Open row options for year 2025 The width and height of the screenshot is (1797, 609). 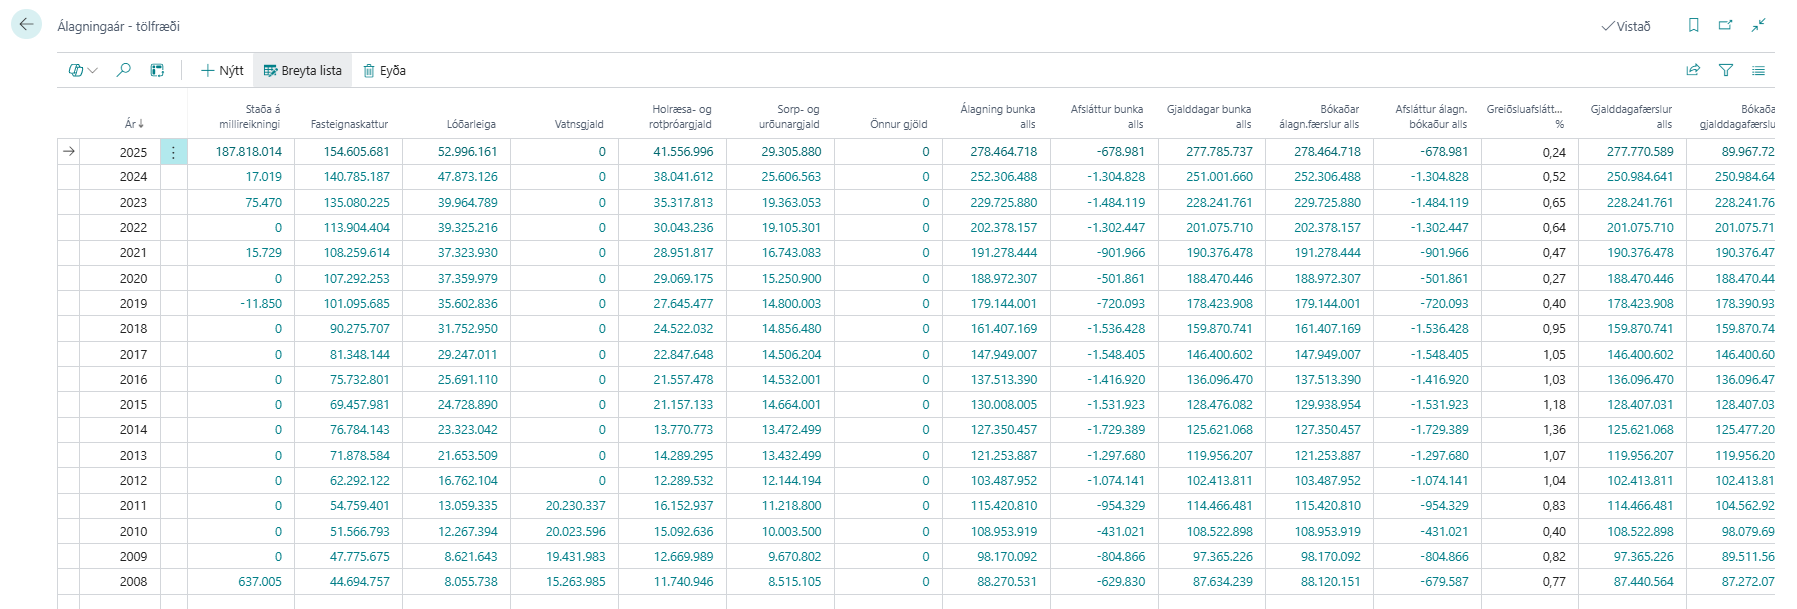point(173,152)
